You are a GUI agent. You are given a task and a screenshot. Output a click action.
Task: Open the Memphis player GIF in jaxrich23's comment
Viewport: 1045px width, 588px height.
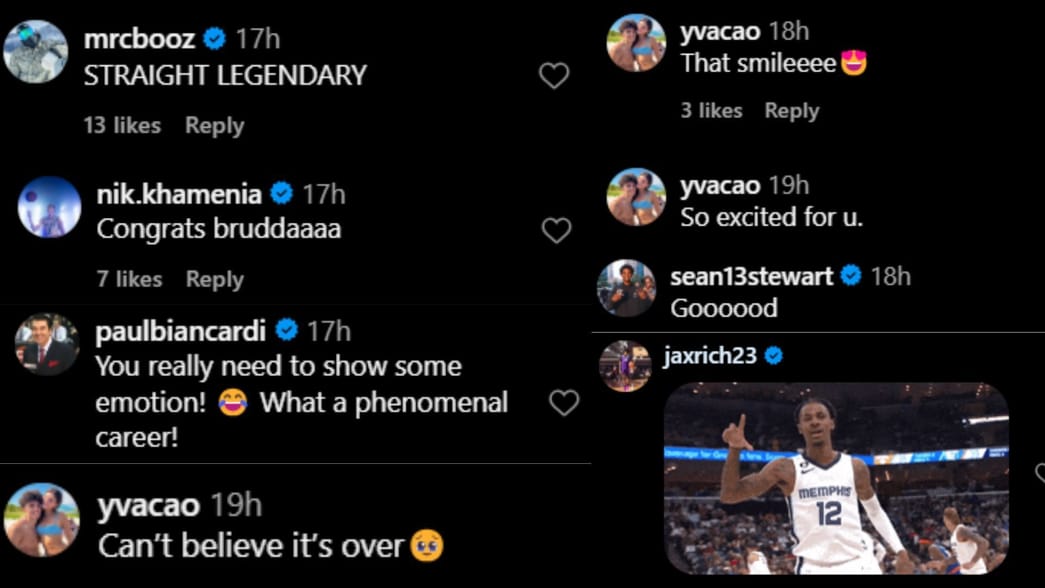pyautogui.click(x=836, y=478)
